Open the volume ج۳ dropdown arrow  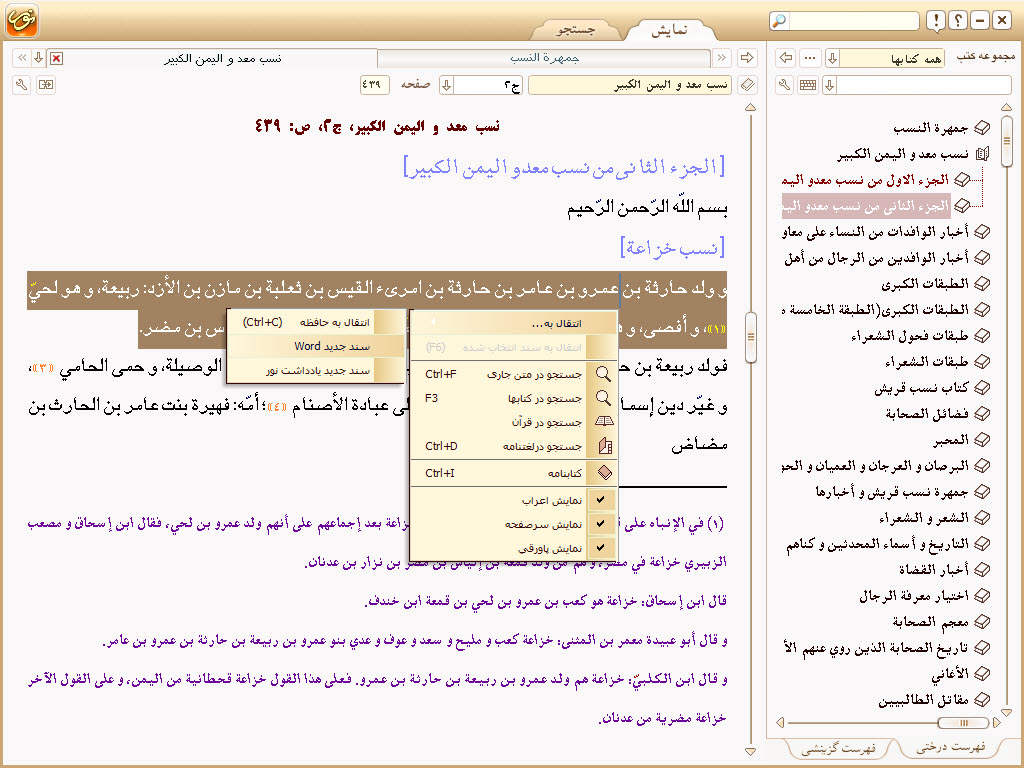pos(447,85)
